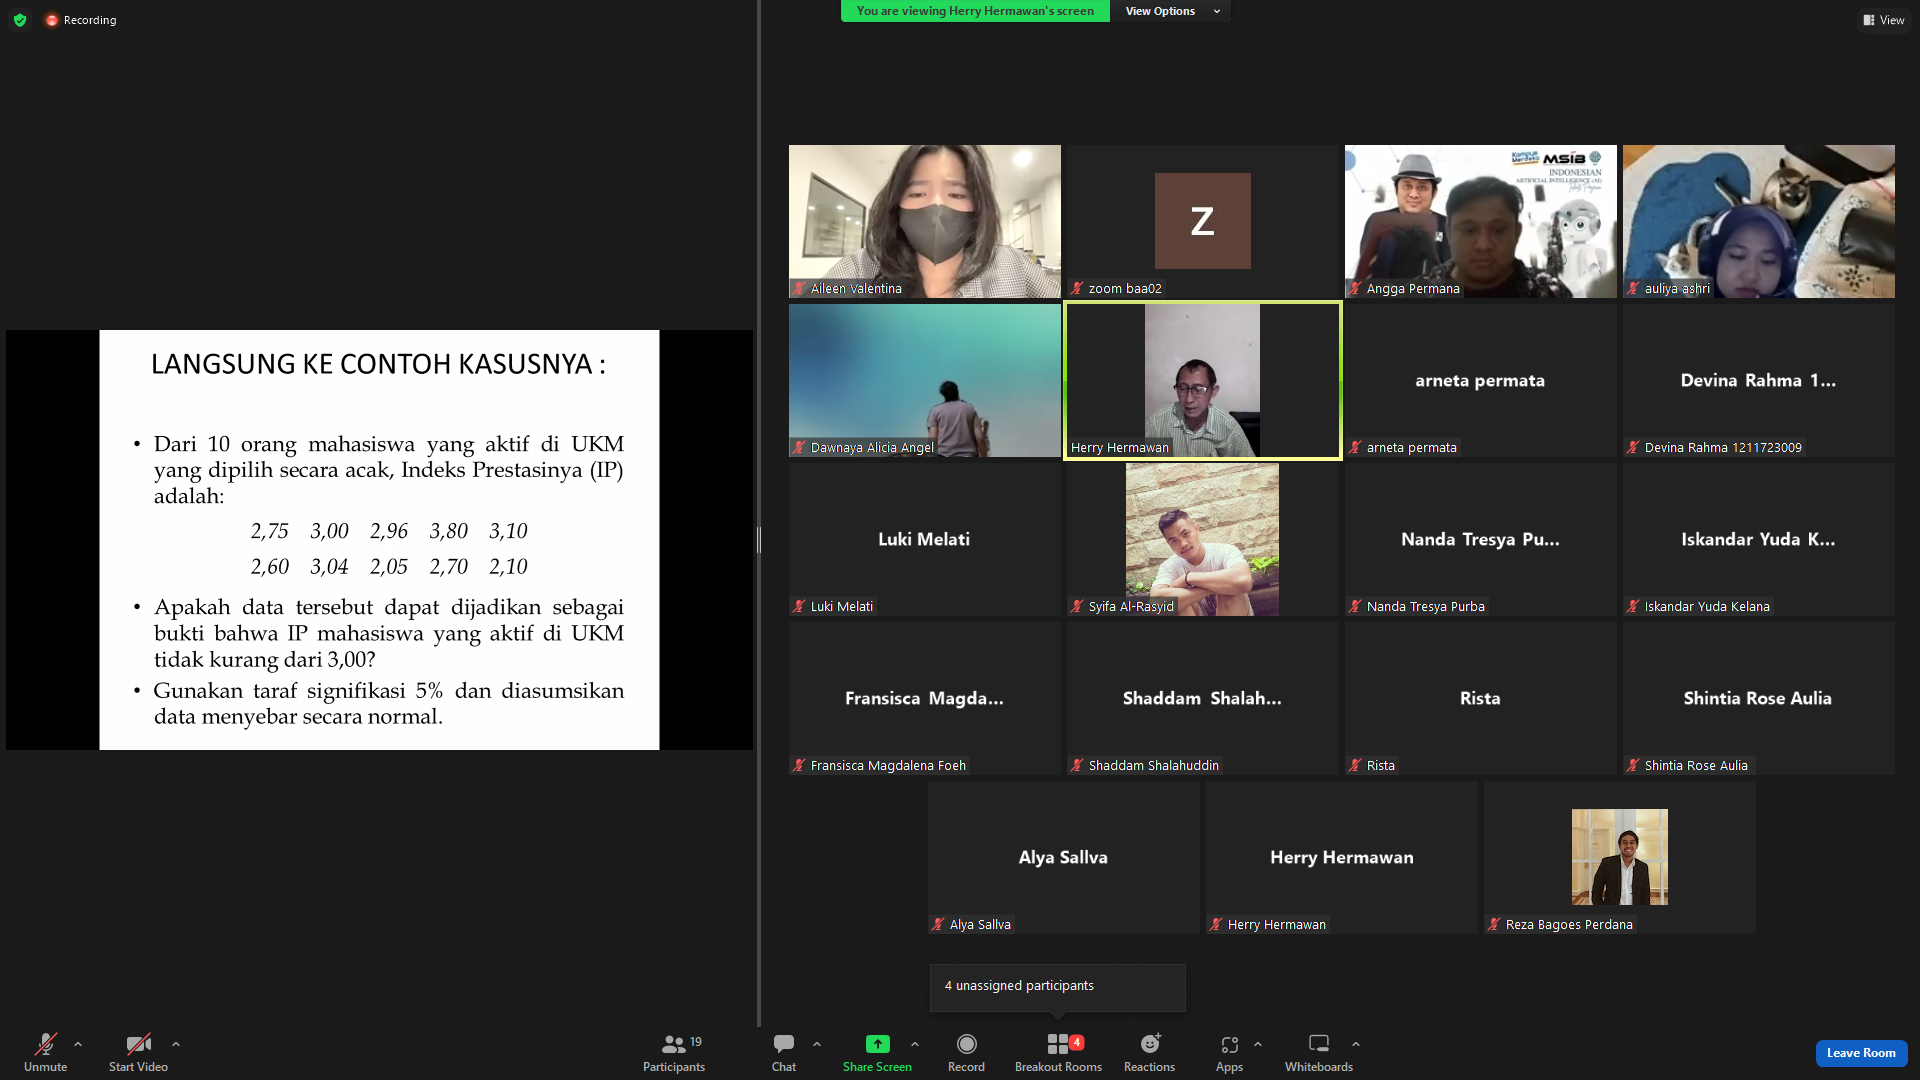
Task: Expand share options arrow next to Share Screen
Action: point(915,1044)
